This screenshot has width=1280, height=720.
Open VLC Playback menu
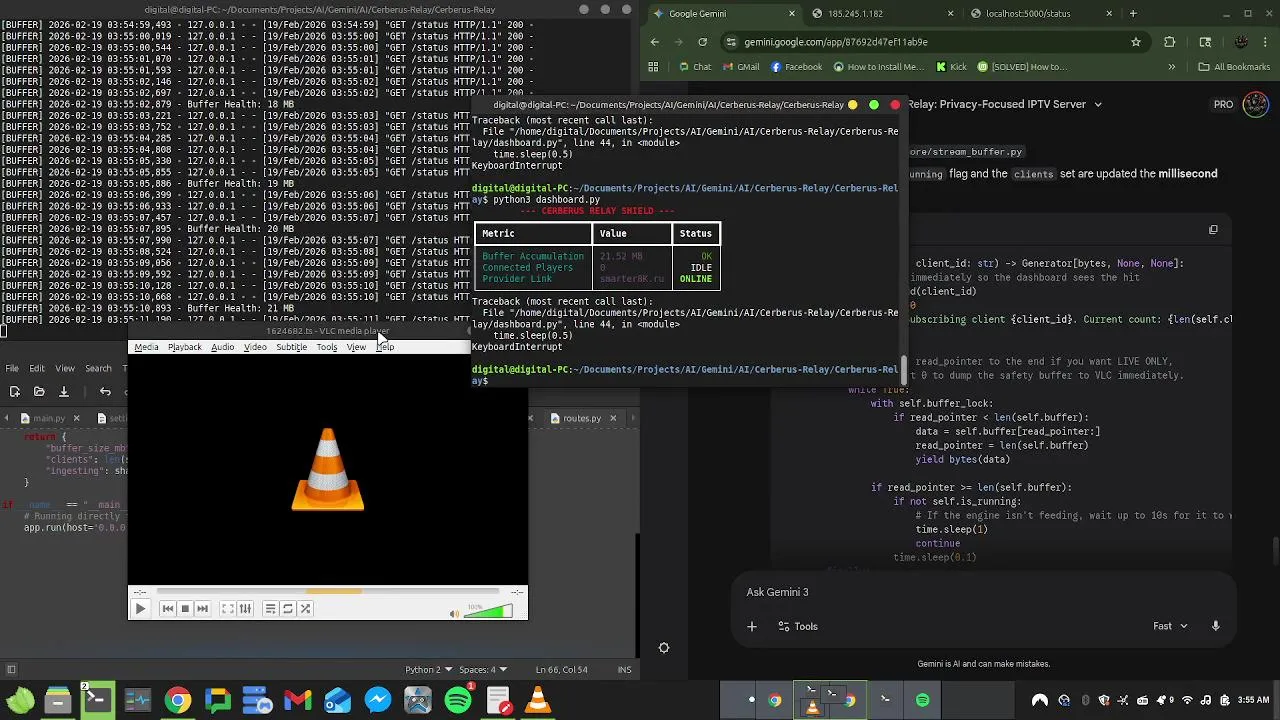tap(184, 347)
